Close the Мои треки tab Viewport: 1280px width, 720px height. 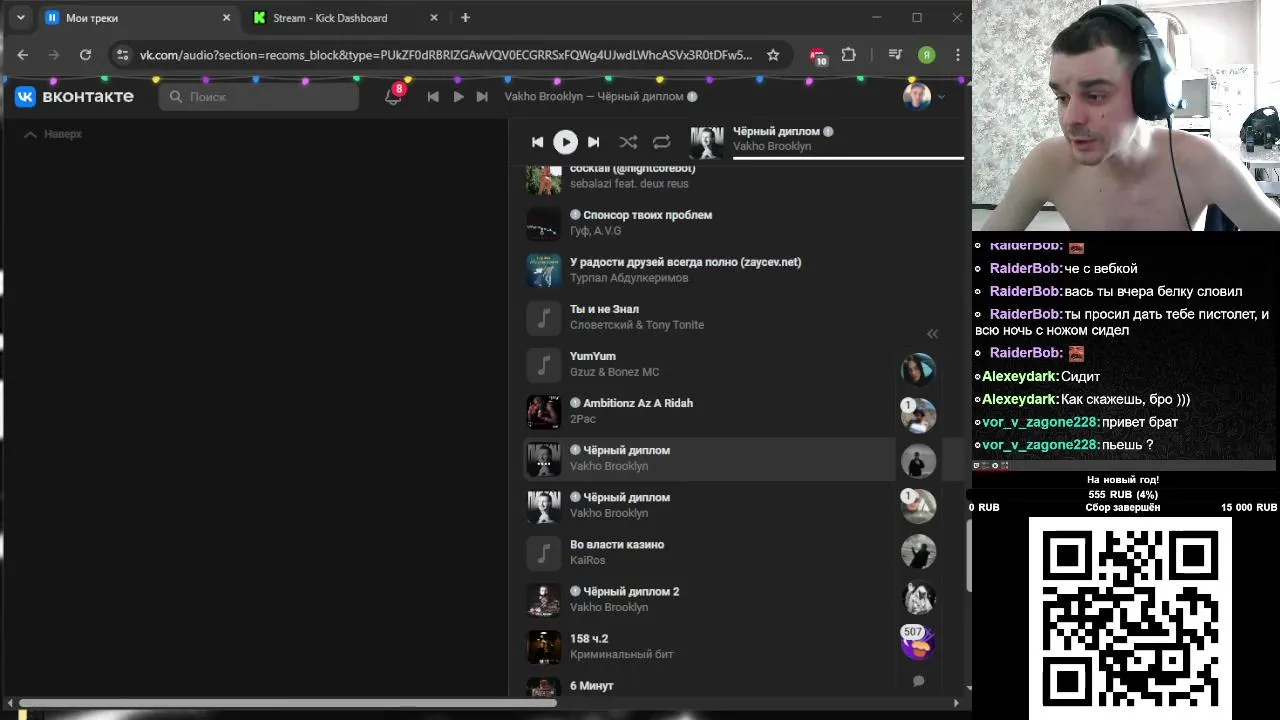(226, 18)
